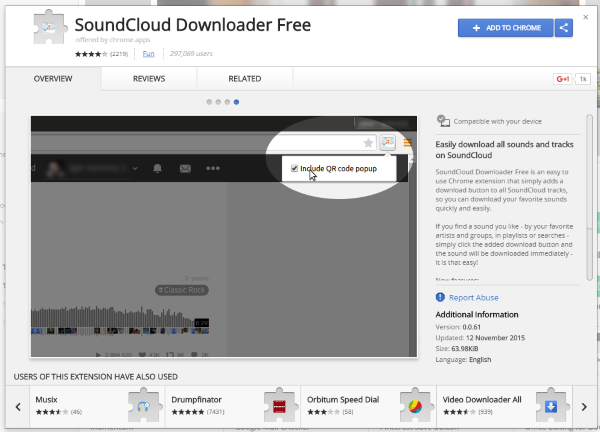Click the offered by chrome.apps text
The image size is (600, 432).
pyautogui.click(x=113, y=40)
